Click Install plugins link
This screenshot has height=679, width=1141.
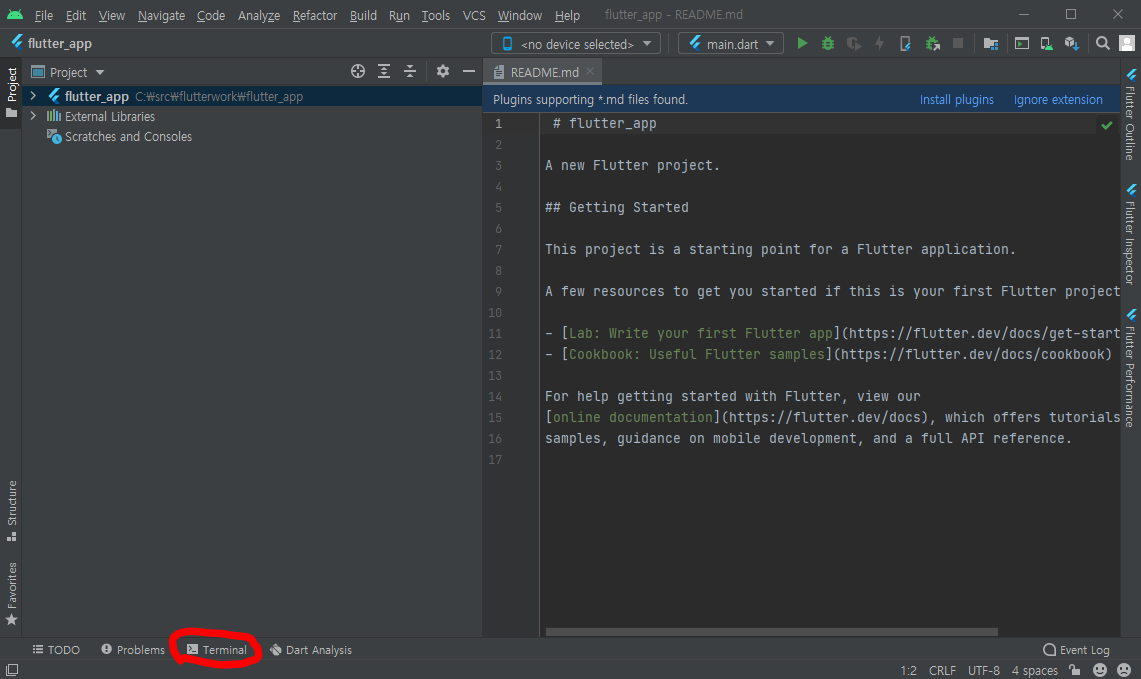point(956,100)
